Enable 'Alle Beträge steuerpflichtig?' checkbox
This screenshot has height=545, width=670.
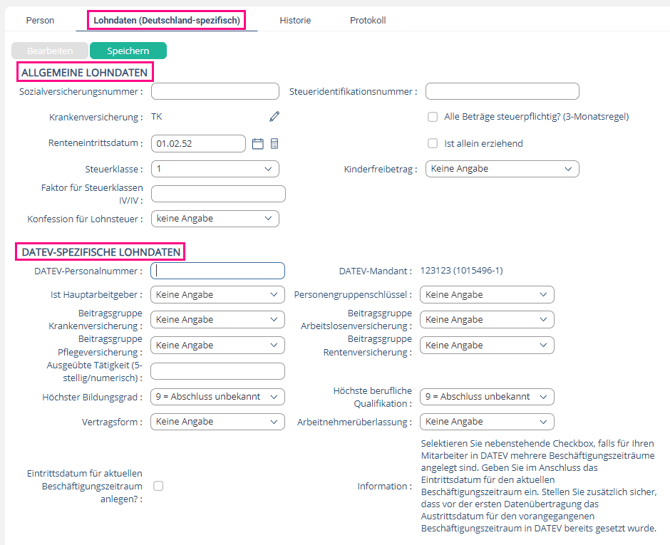point(433,117)
